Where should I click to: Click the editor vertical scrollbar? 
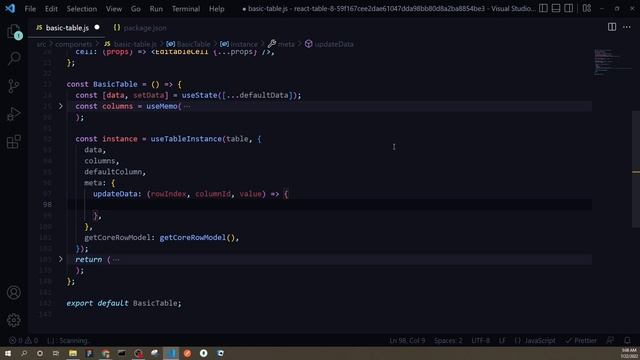tap(636, 169)
